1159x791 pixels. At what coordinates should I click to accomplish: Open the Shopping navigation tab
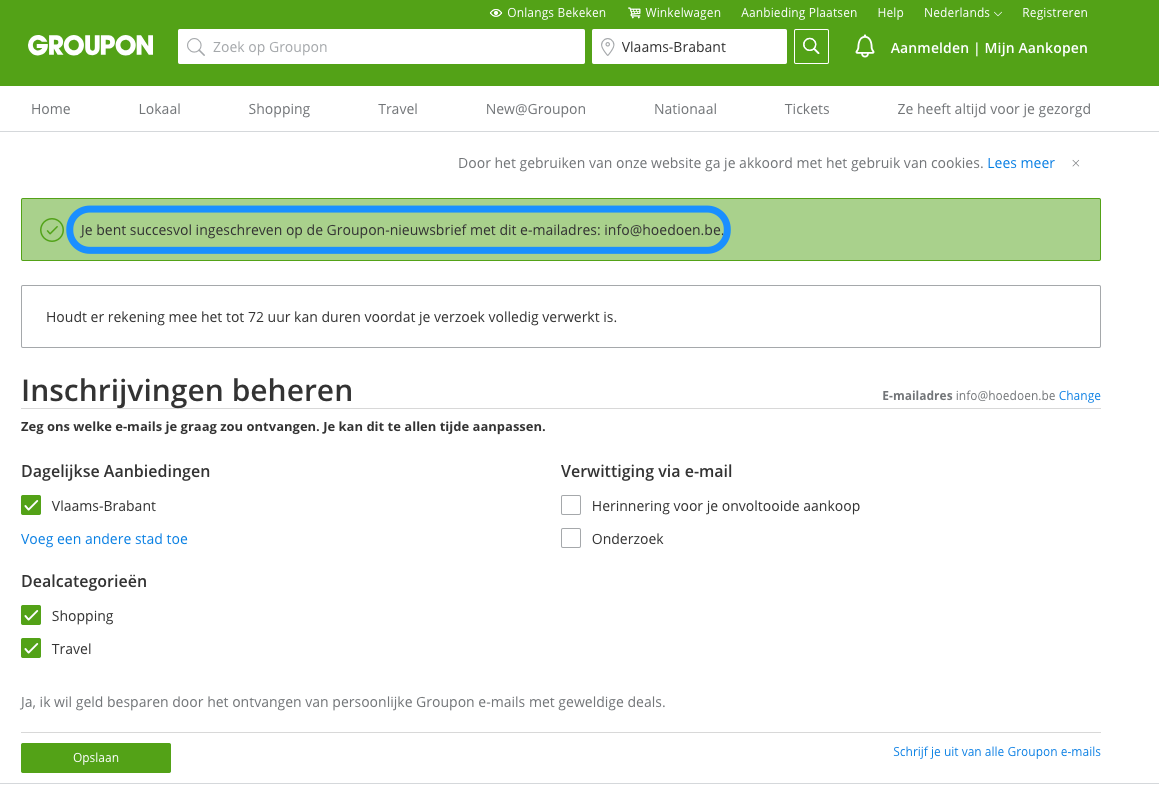pos(279,109)
